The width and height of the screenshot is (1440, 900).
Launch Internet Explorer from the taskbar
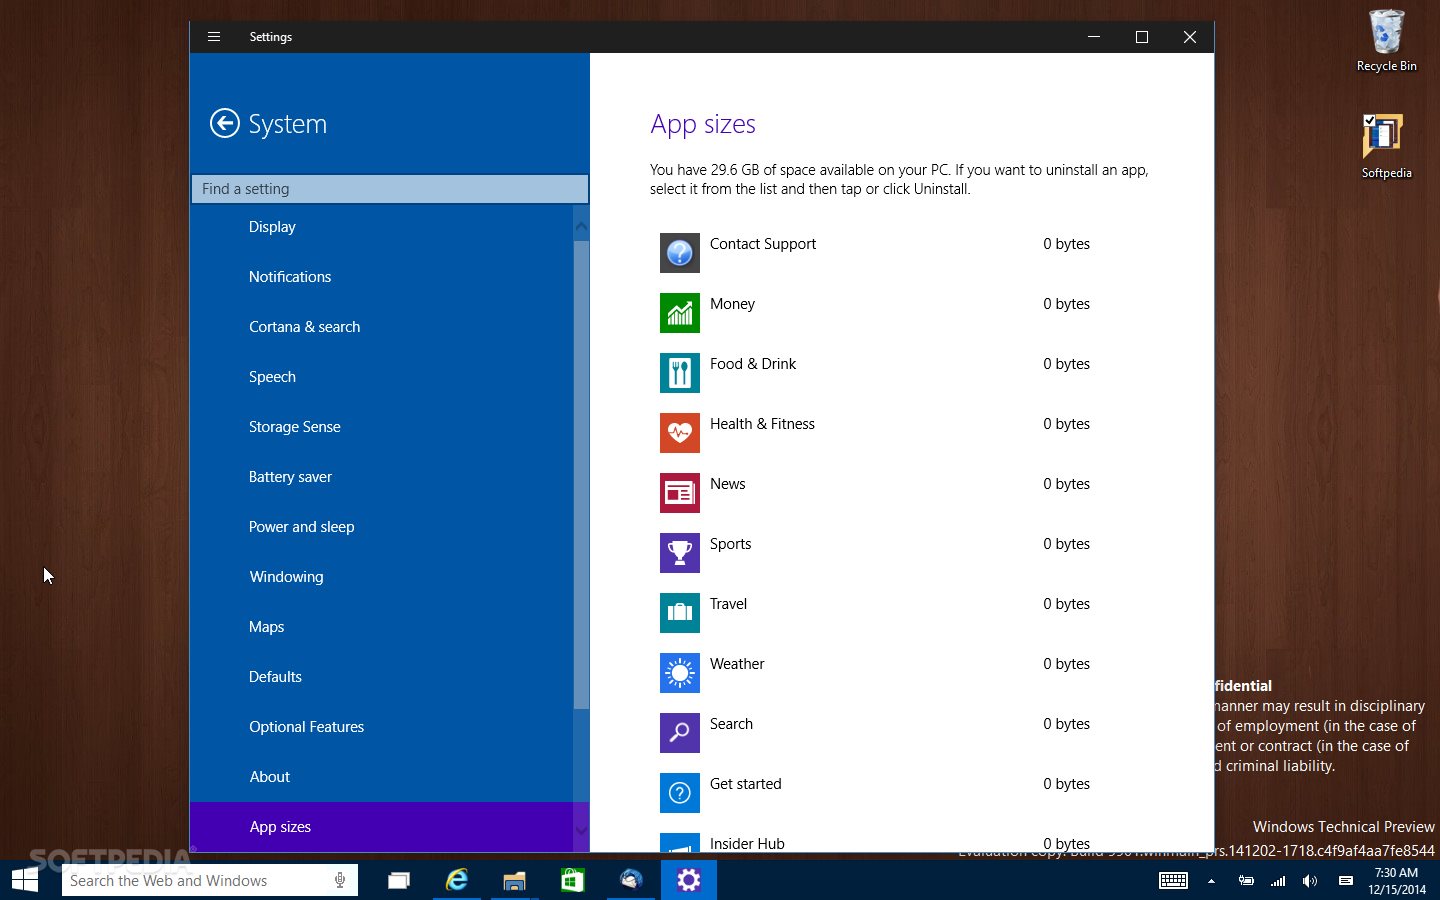click(x=457, y=880)
